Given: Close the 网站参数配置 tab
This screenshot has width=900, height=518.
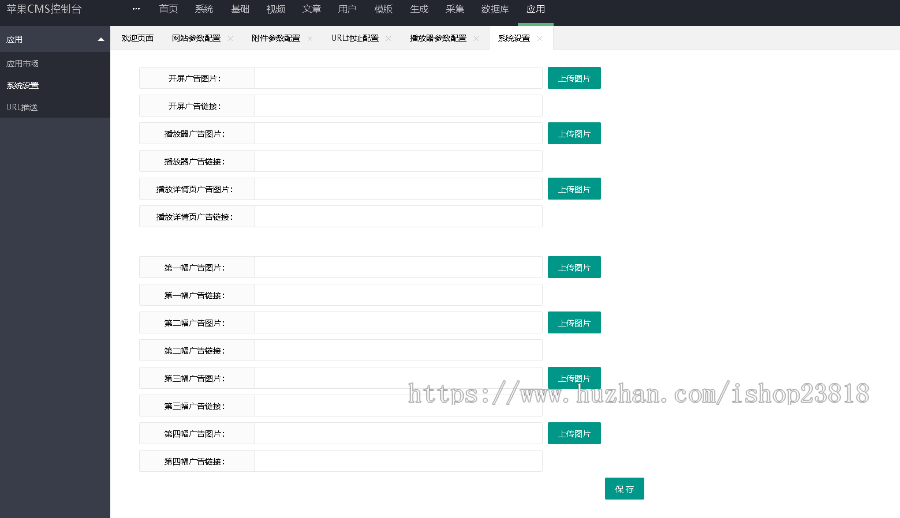Looking at the screenshot, I should click(231, 38).
